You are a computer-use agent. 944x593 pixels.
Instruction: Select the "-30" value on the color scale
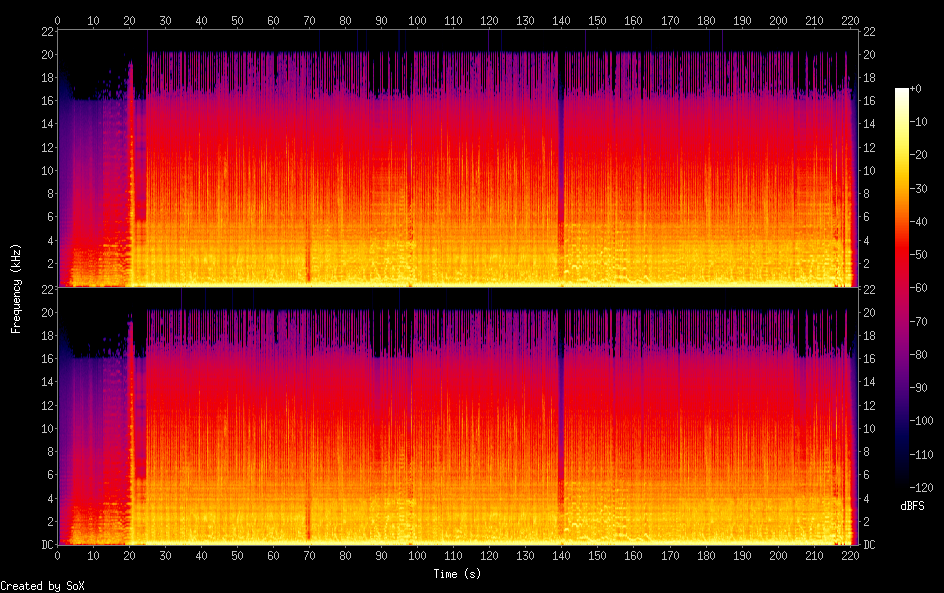(918, 188)
